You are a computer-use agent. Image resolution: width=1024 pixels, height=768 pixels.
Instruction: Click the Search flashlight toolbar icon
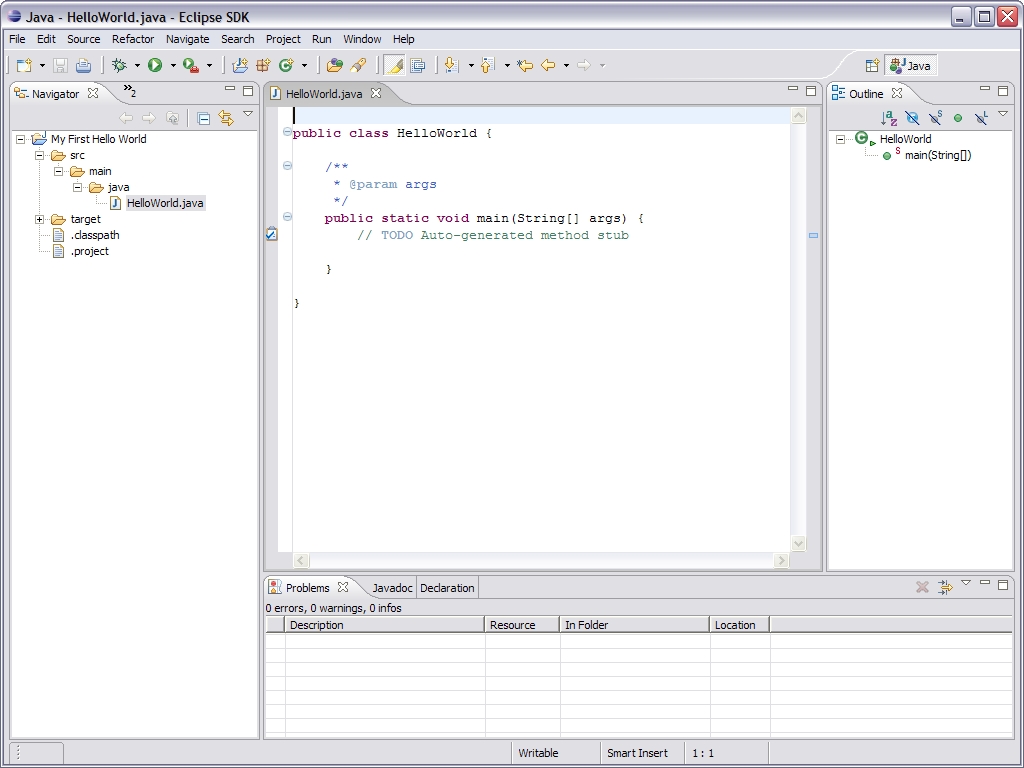pos(358,65)
